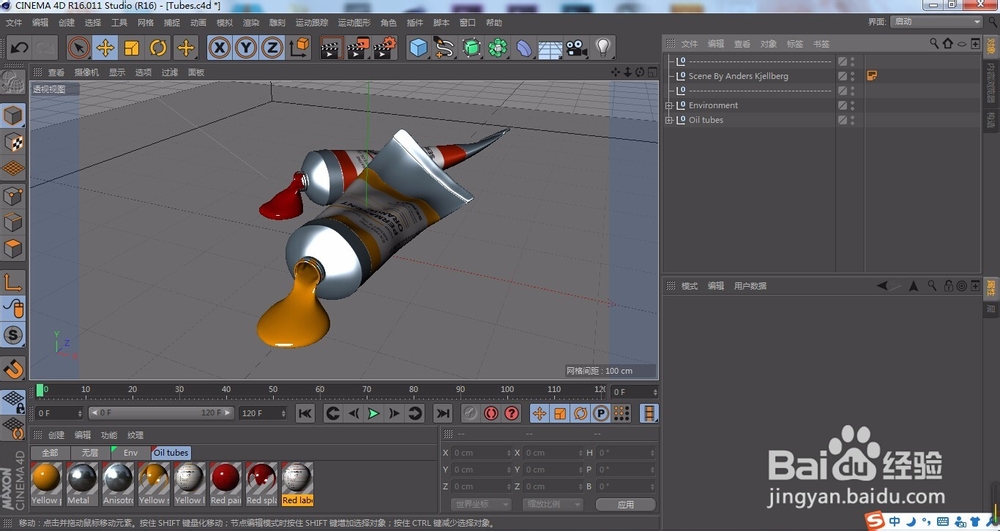Screen dimensions: 1000x531
Task: Select the Metal material swatch
Action: click(x=82, y=484)
